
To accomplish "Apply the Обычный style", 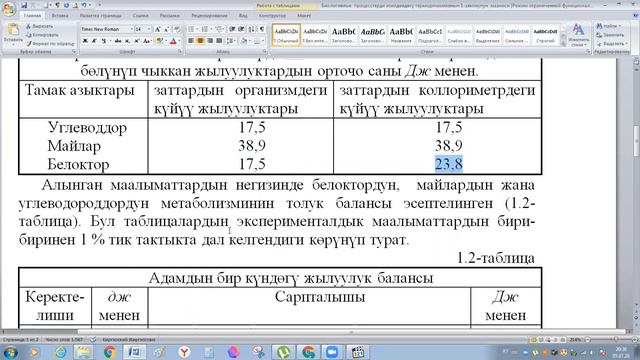I will 286,35.
